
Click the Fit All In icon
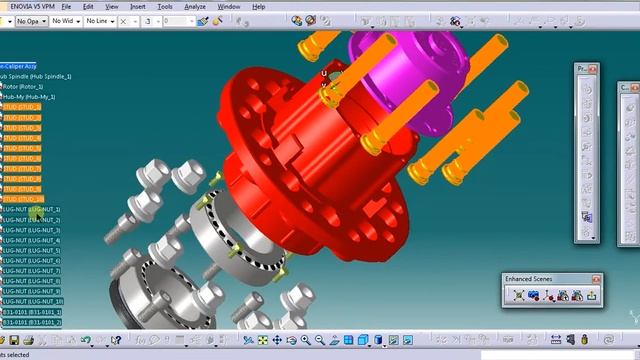[262, 340]
